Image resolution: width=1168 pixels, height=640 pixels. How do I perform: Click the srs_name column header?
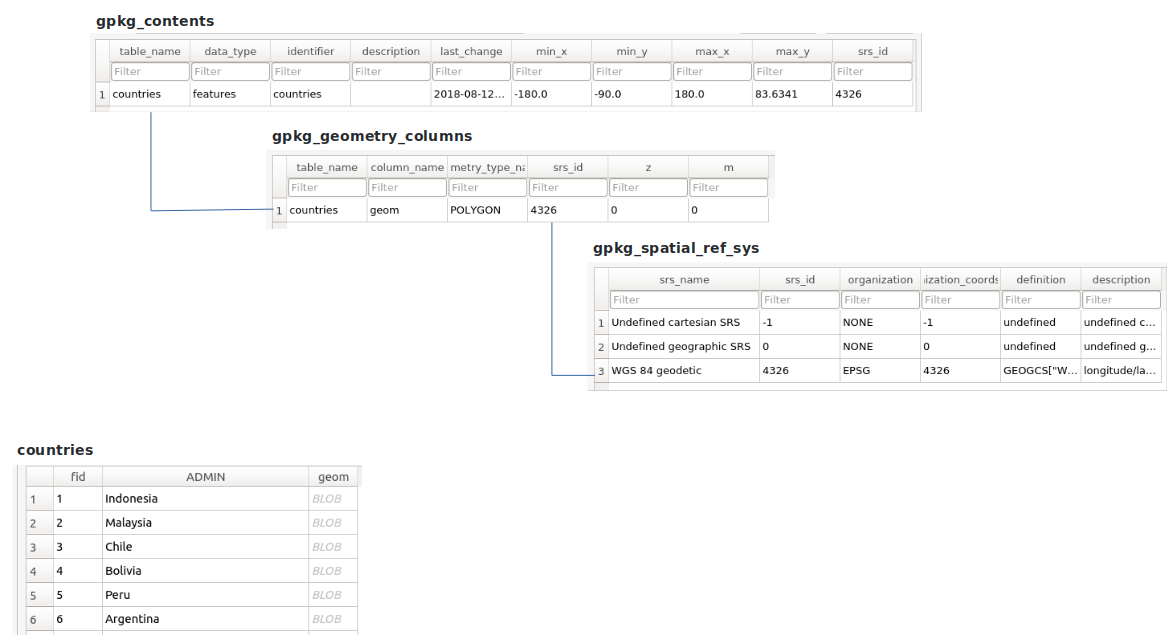(x=684, y=279)
